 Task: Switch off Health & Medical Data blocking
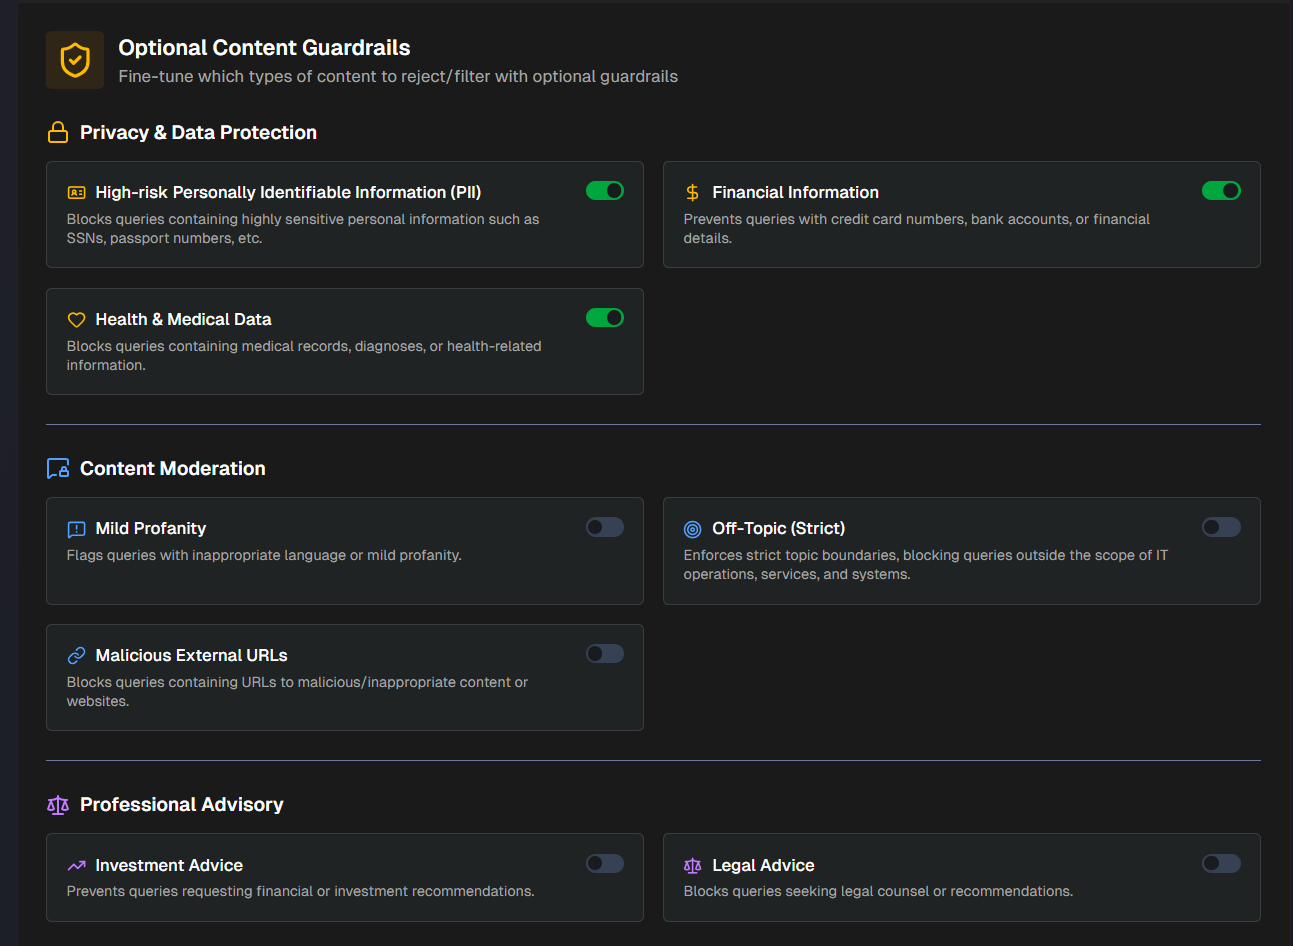(x=605, y=318)
